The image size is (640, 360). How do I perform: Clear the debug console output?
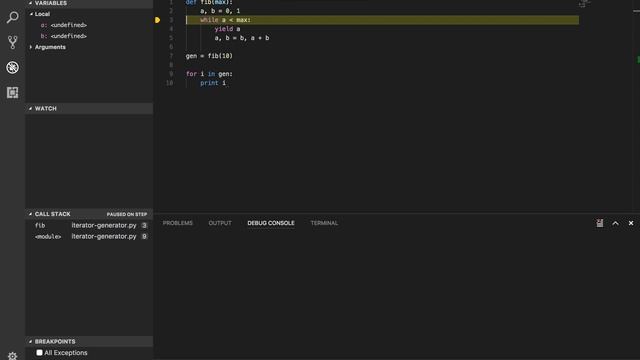pyautogui.click(x=600, y=223)
